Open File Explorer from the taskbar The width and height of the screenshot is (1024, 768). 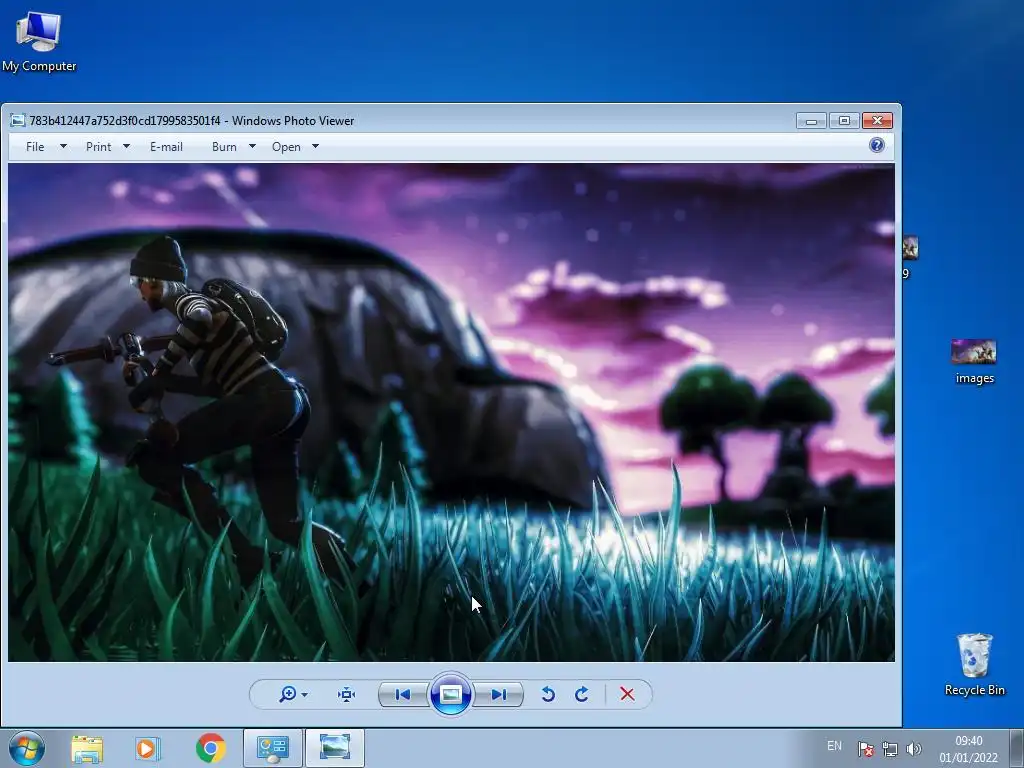click(87, 748)
